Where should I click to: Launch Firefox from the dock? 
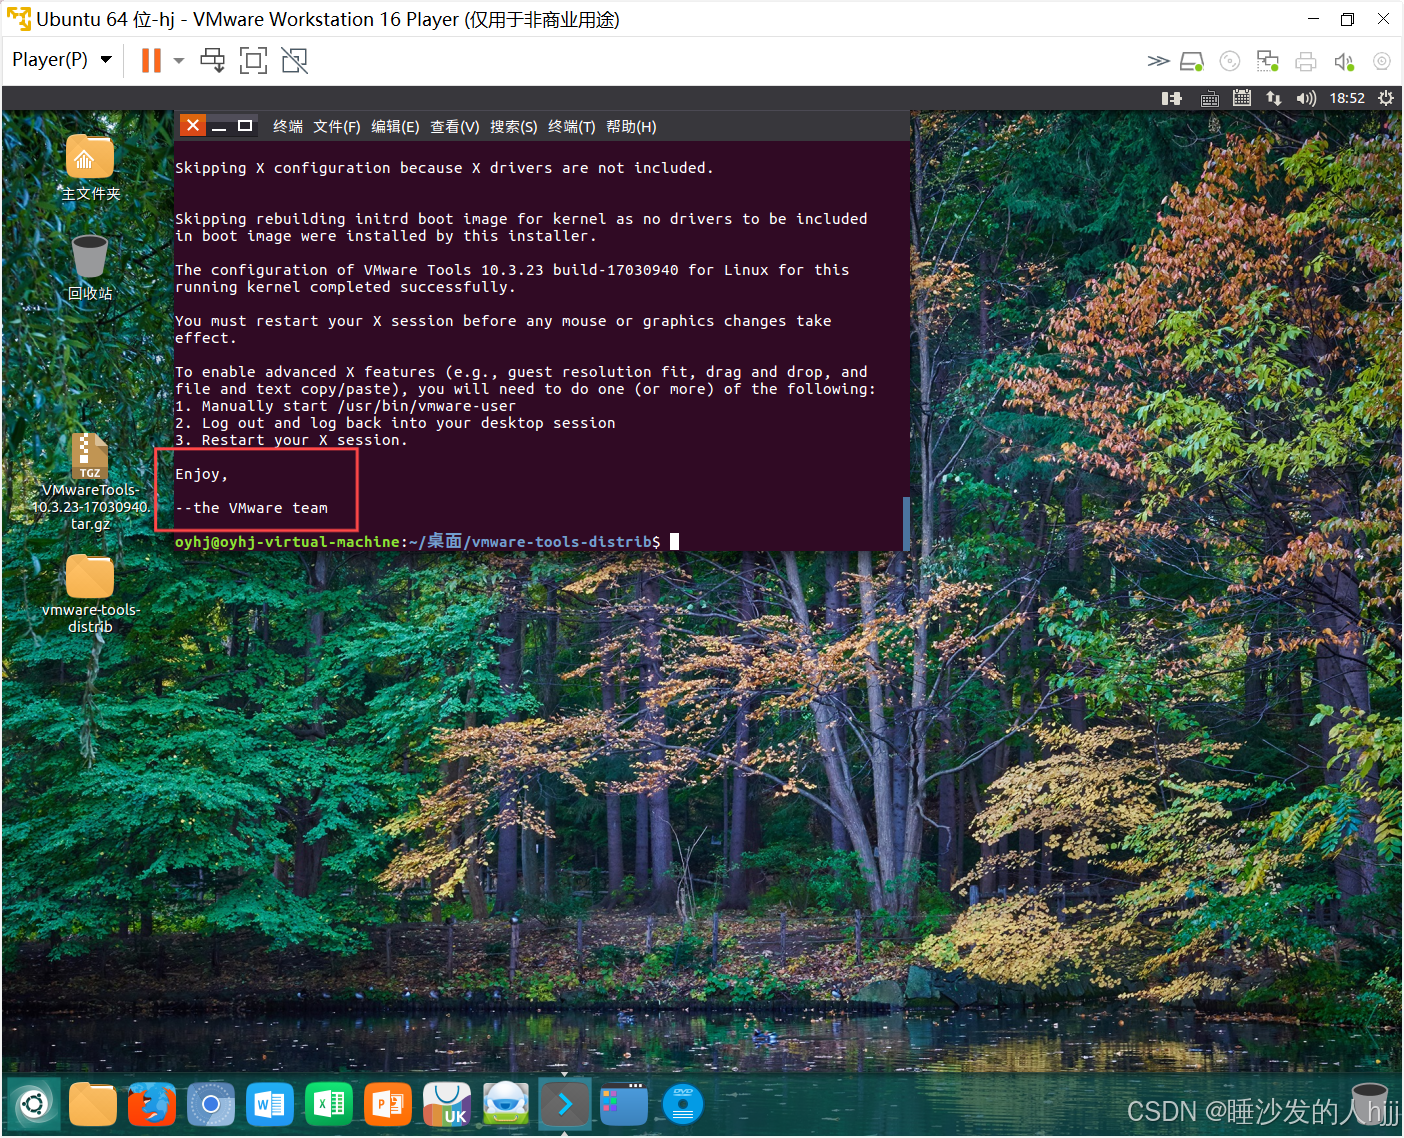152,1104
